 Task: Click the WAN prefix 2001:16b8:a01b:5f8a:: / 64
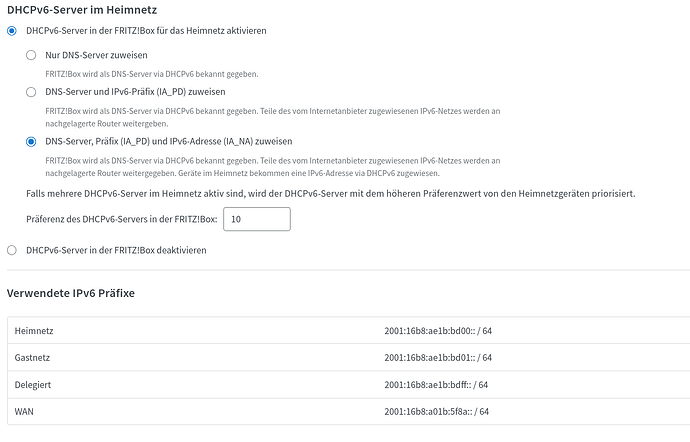click(x=436, y=412)
